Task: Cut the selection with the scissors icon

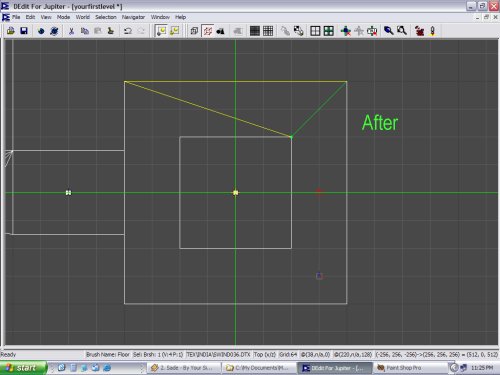Action: click(71, 31)
